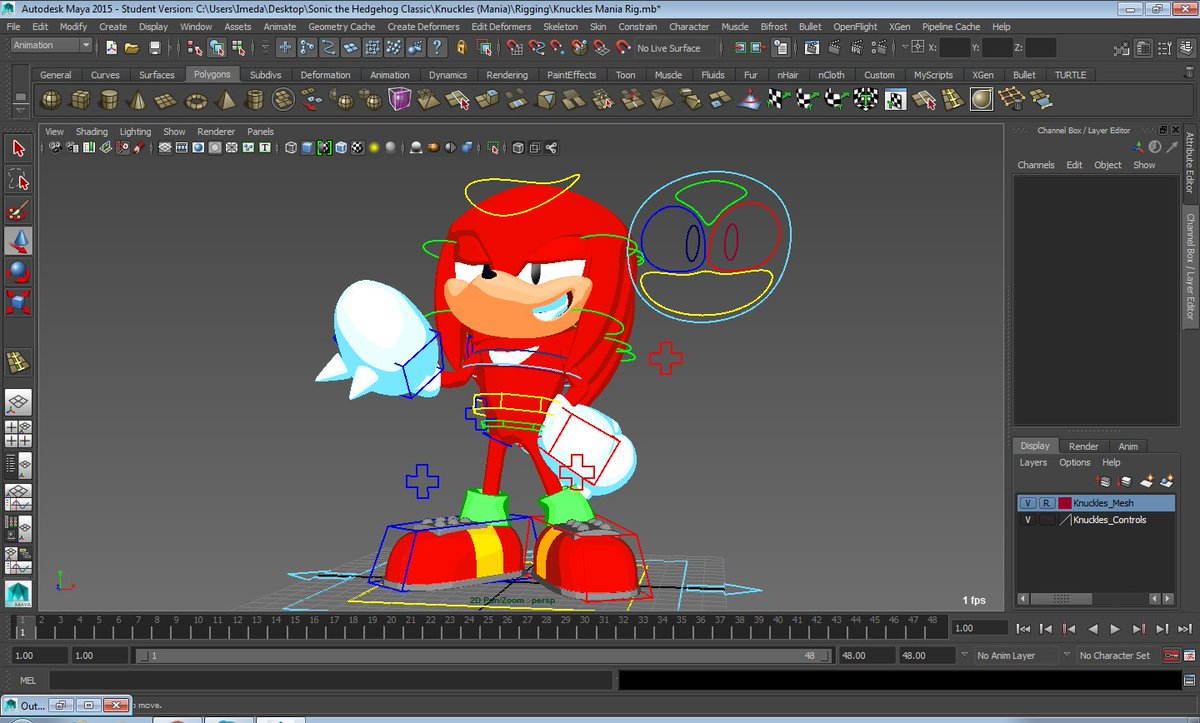Image resolution: width=1200 pixels, height=723 pixels.
Task: Open the Animation menu set dropdown
Action: click(x=51, y=46)
